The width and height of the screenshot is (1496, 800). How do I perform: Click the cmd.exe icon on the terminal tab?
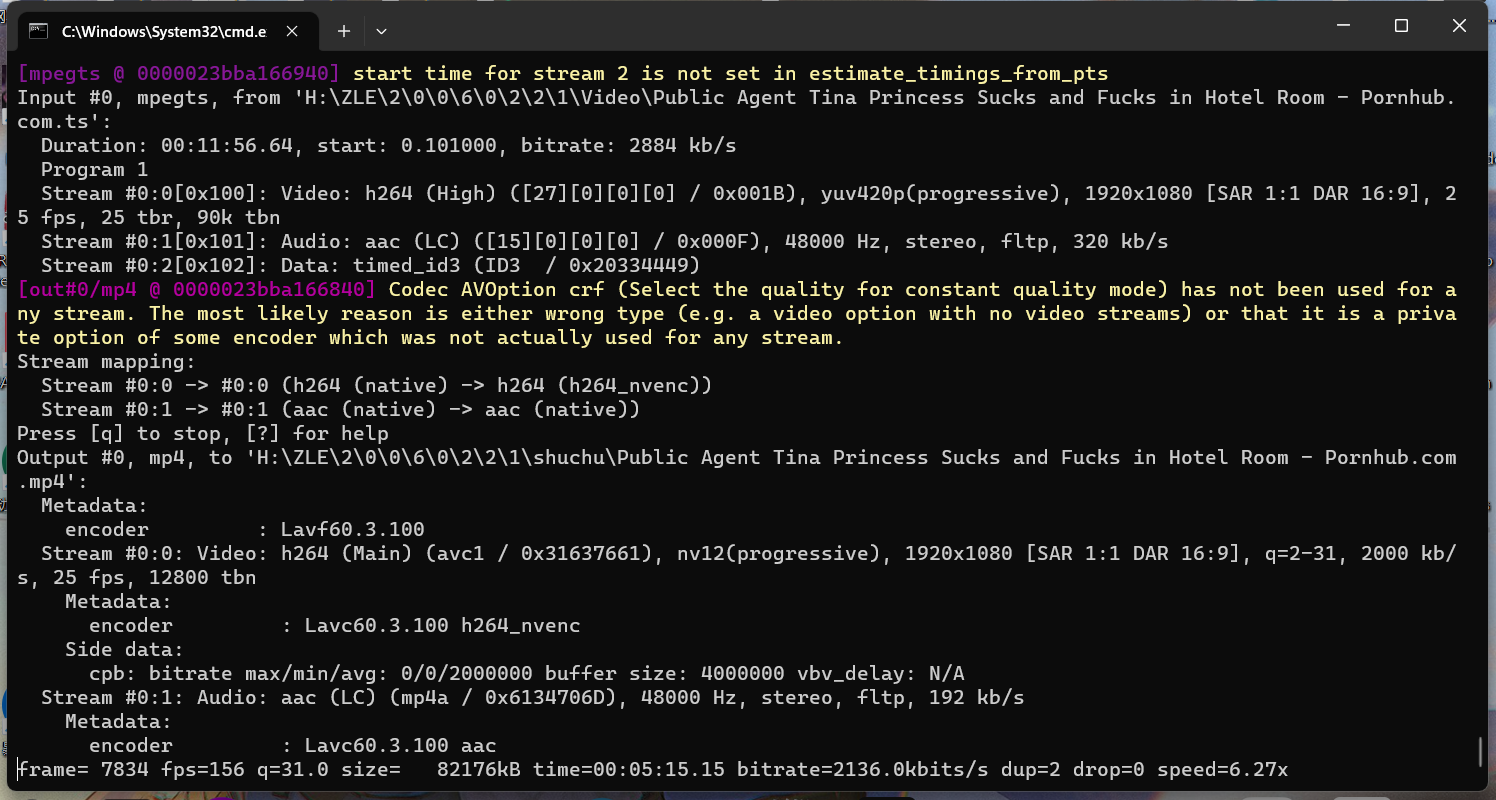[37, 31]
